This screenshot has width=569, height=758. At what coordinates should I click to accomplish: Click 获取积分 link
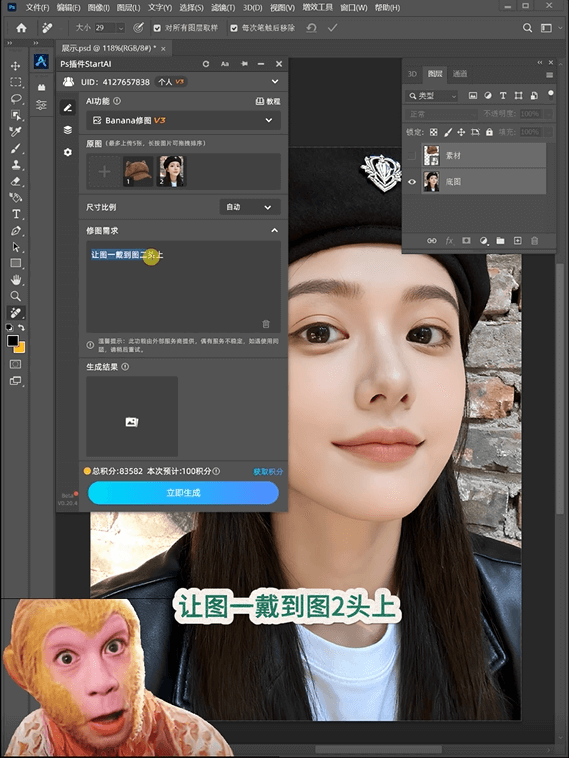[x=268, y=471]
